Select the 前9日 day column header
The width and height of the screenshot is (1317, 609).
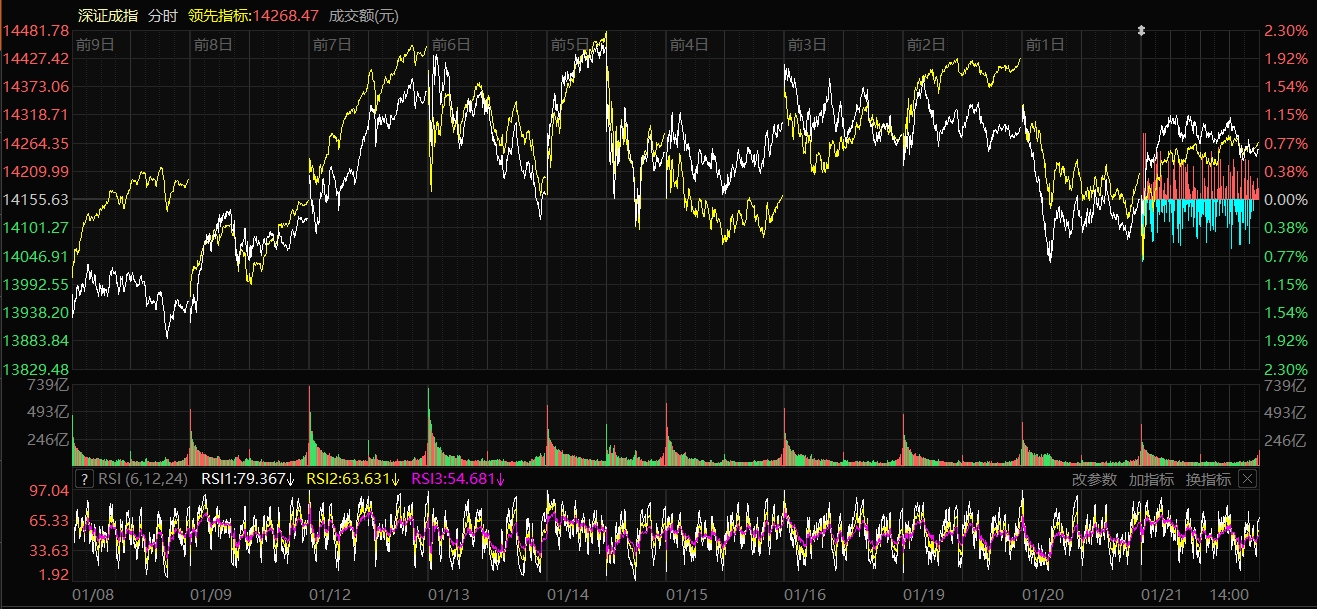pyautogui.click(x=95, y=45)
